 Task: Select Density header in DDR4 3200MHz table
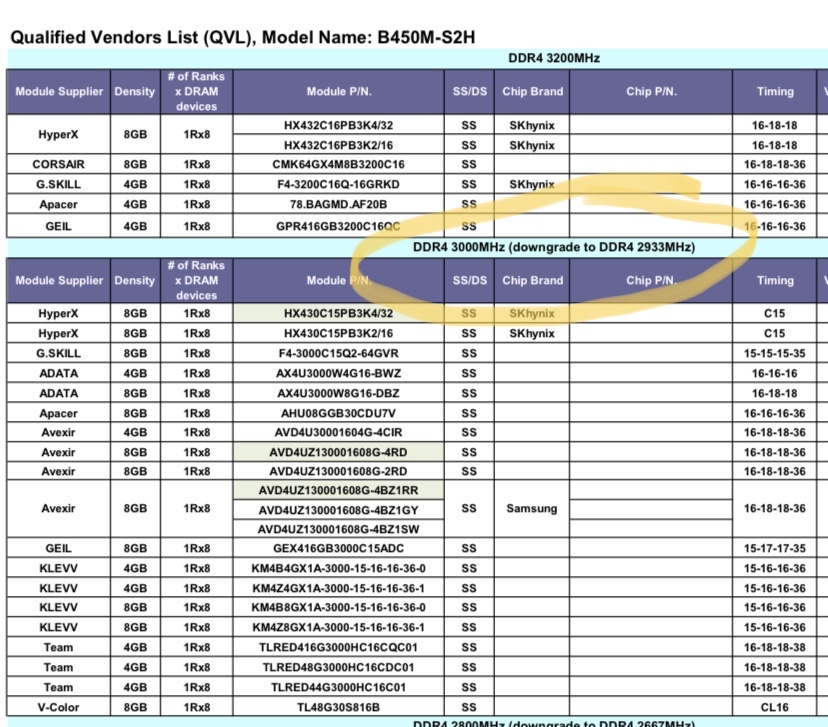point(135,91)
